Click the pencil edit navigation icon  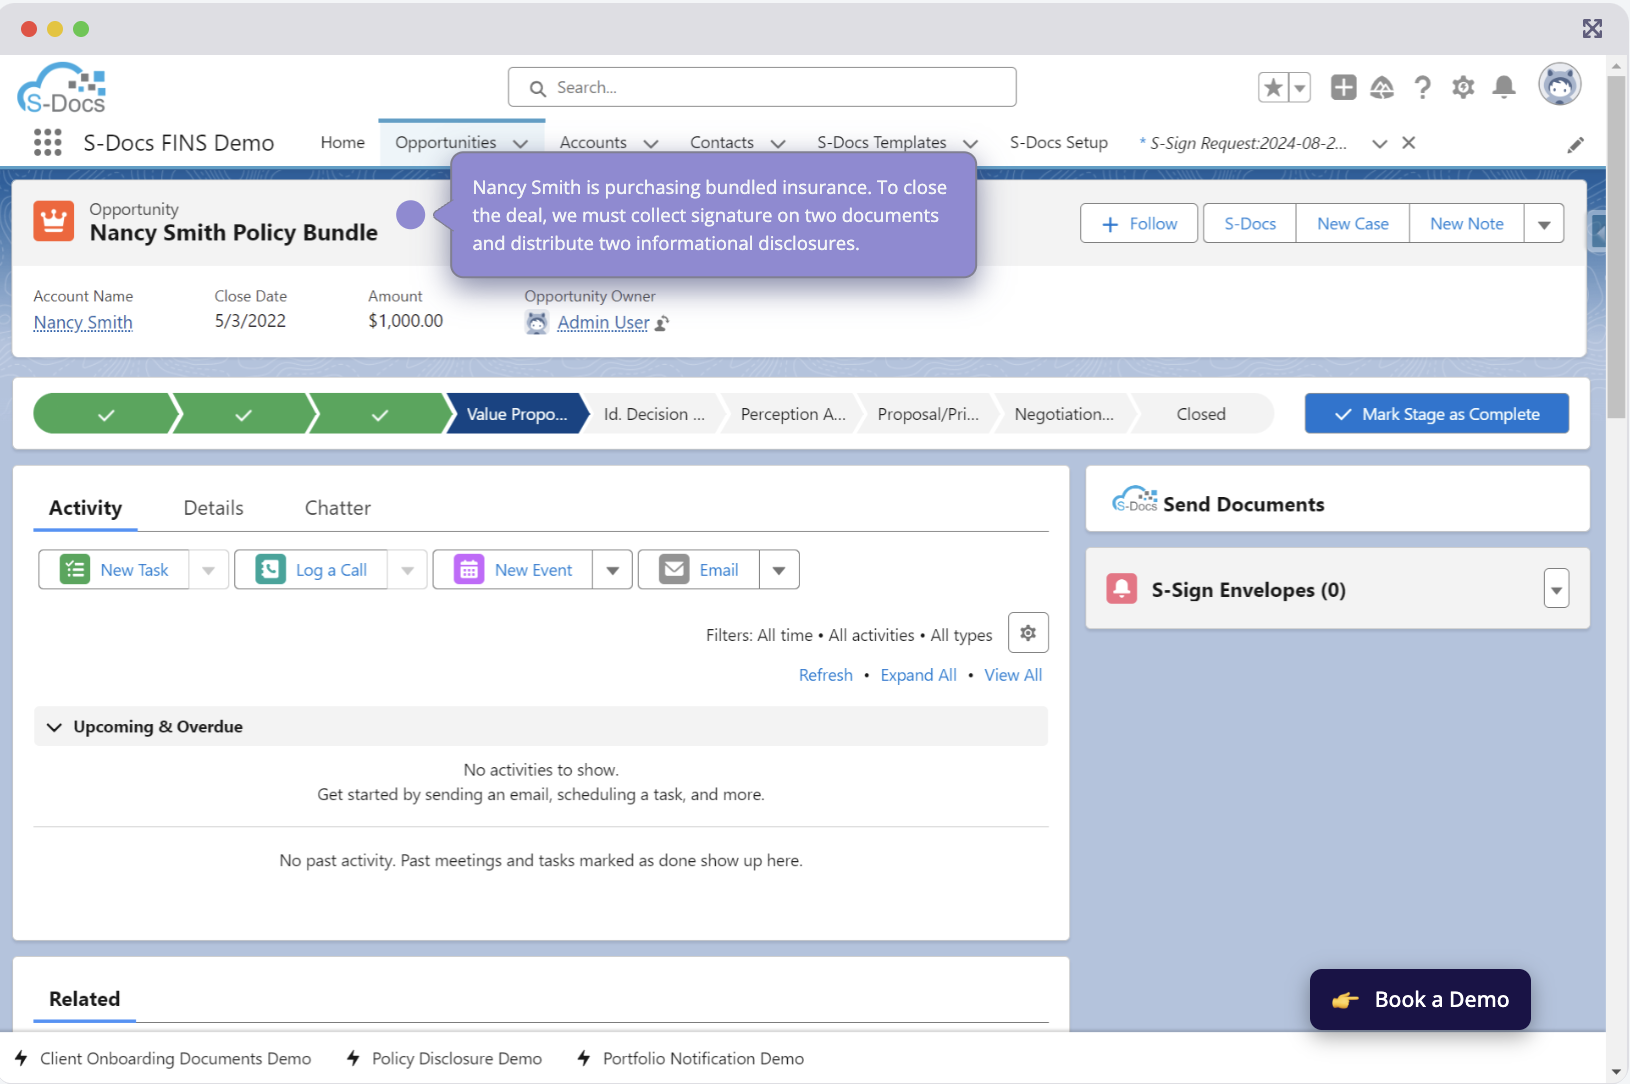point(1575,145)
